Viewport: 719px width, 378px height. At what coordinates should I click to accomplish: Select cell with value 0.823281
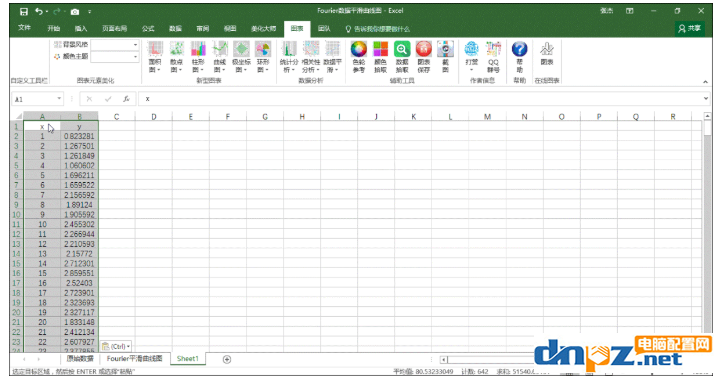tap(79, 136)
